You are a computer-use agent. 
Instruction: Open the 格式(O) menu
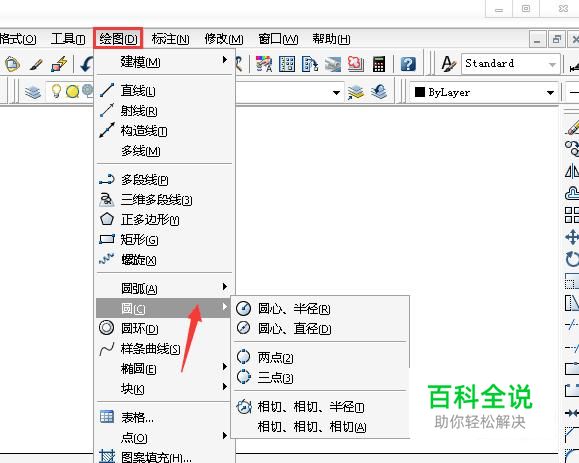18,38
